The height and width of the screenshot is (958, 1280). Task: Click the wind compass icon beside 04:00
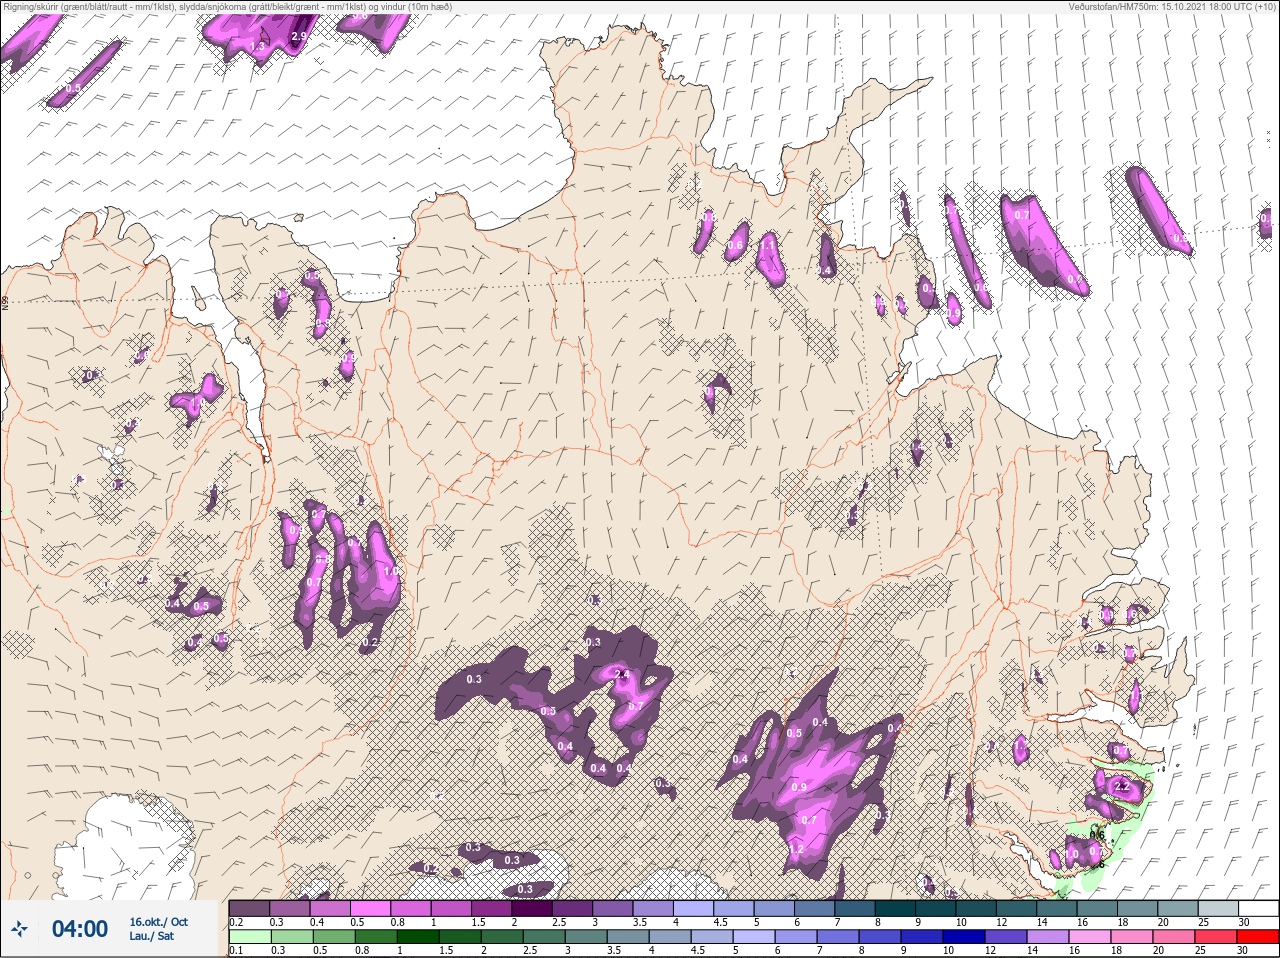pyautogui.click(x=19, y=929)
